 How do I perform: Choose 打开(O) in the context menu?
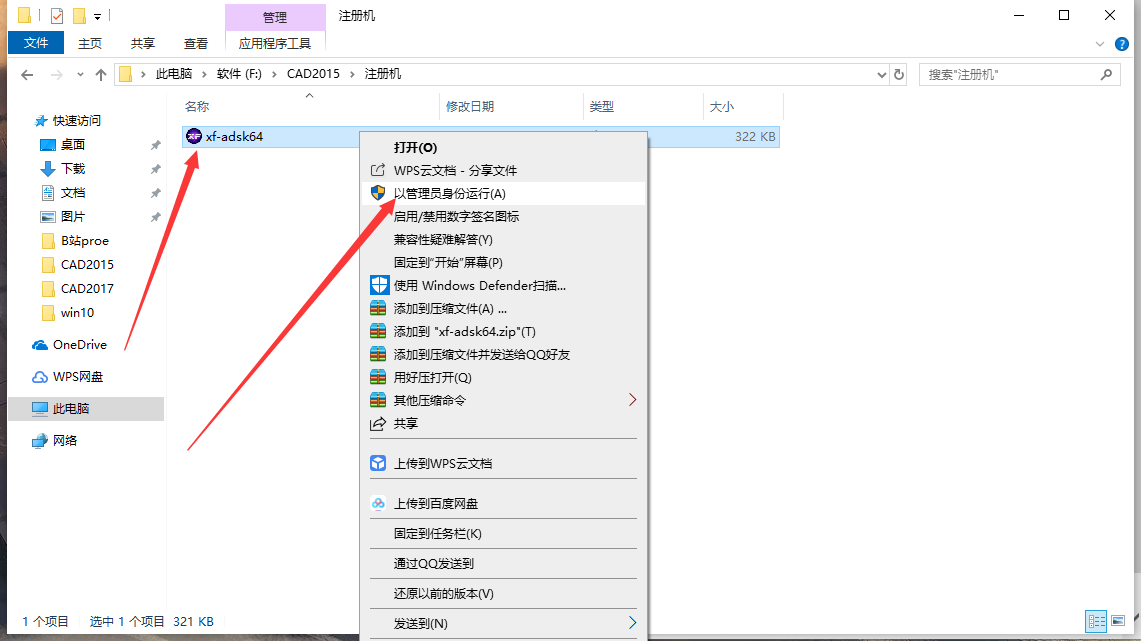click(x=504, y=148)
